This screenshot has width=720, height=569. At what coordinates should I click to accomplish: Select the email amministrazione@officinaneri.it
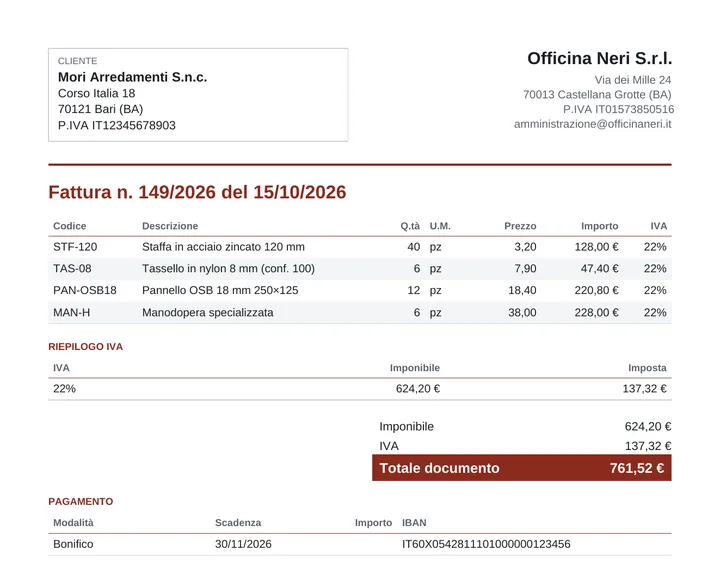click(x=593, y=124)
